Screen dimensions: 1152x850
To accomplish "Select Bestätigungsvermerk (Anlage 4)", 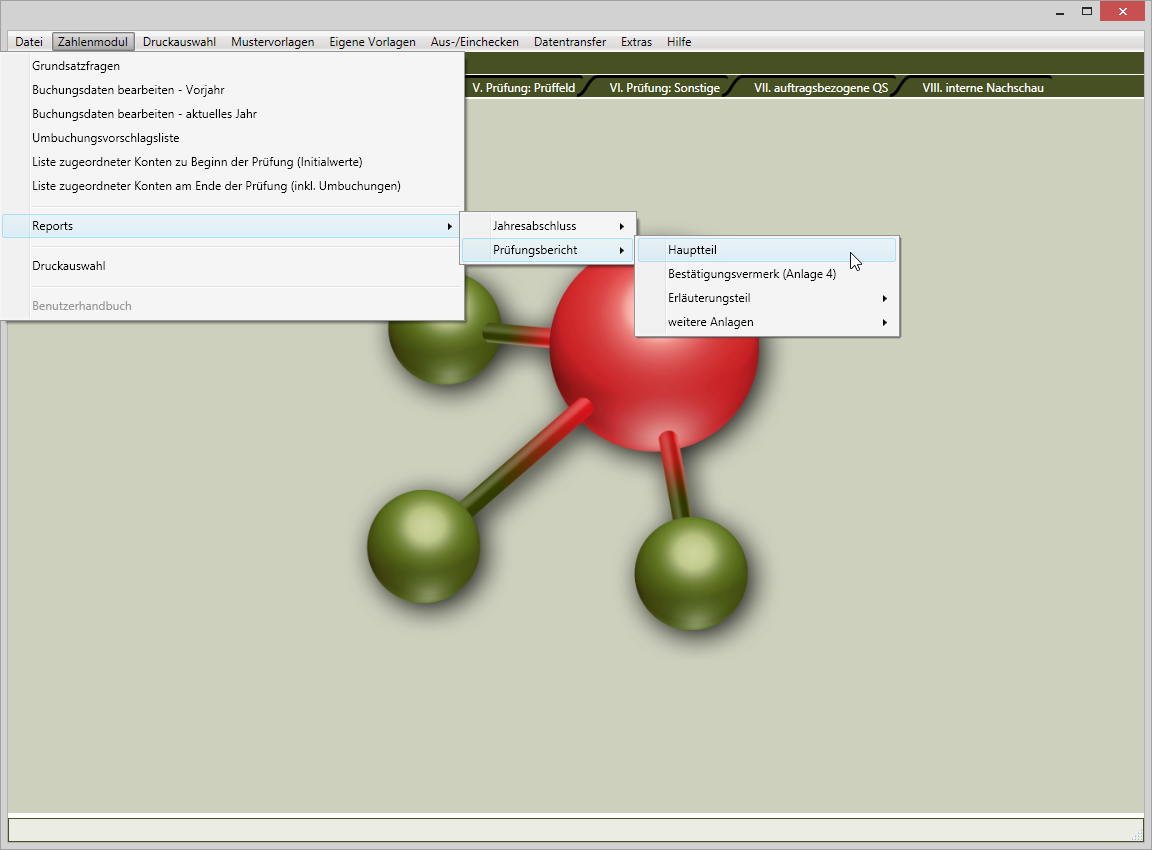I will [751, 274].
